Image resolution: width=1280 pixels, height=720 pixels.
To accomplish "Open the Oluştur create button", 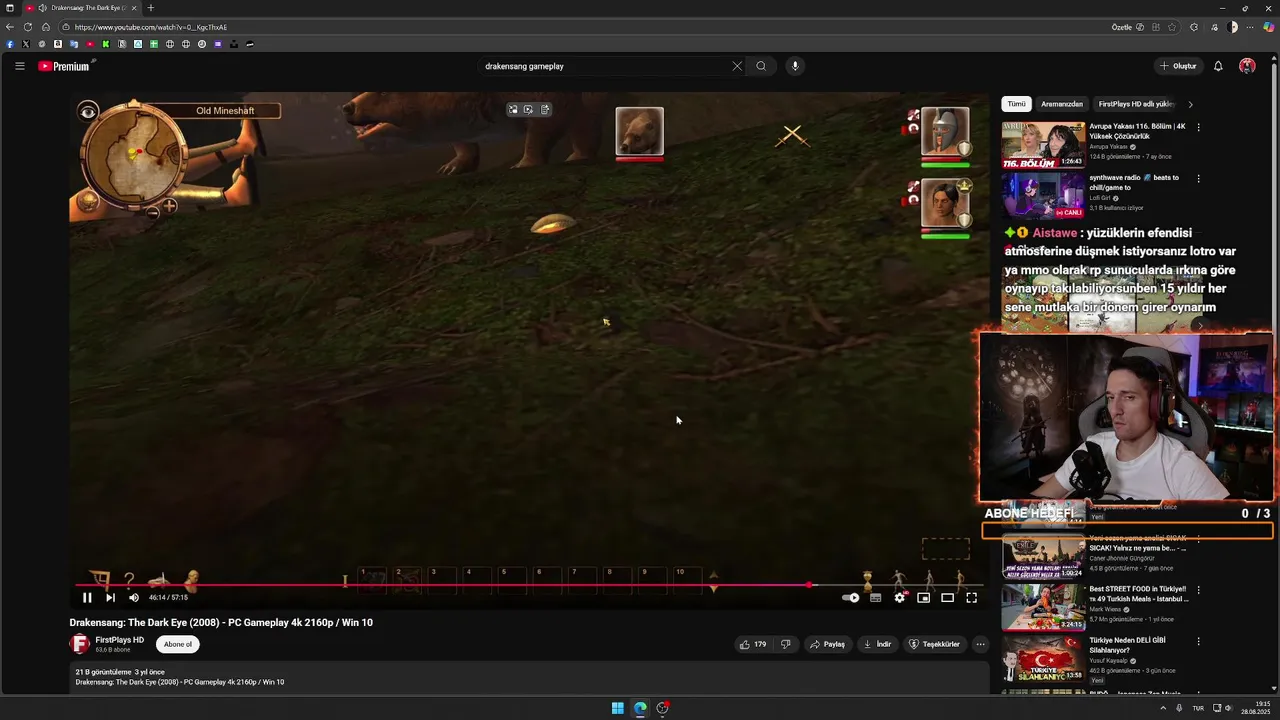I will point(1178,66).
